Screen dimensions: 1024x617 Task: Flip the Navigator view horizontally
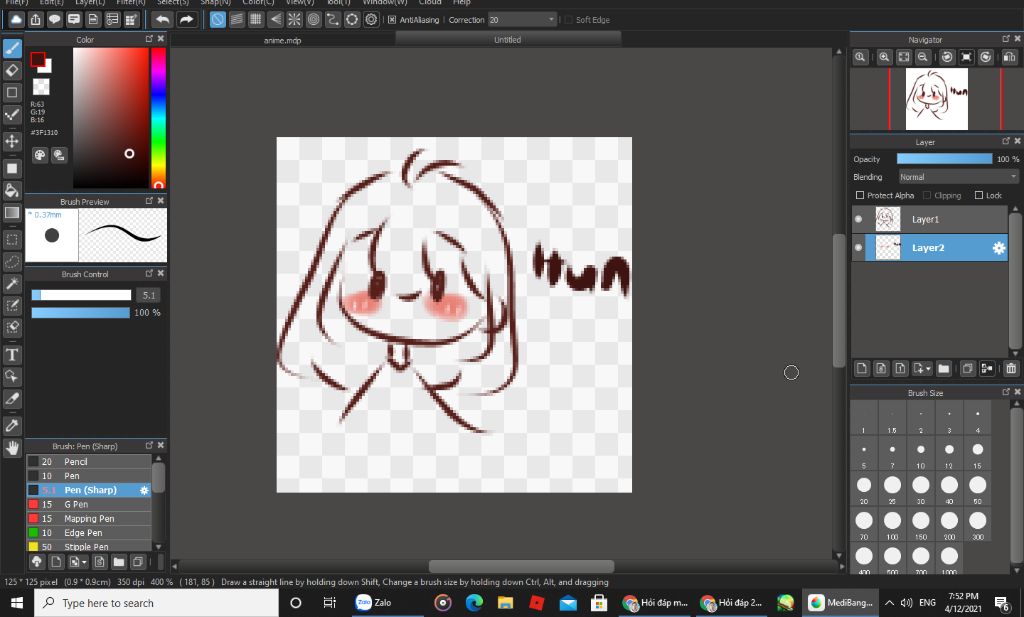1009,57
